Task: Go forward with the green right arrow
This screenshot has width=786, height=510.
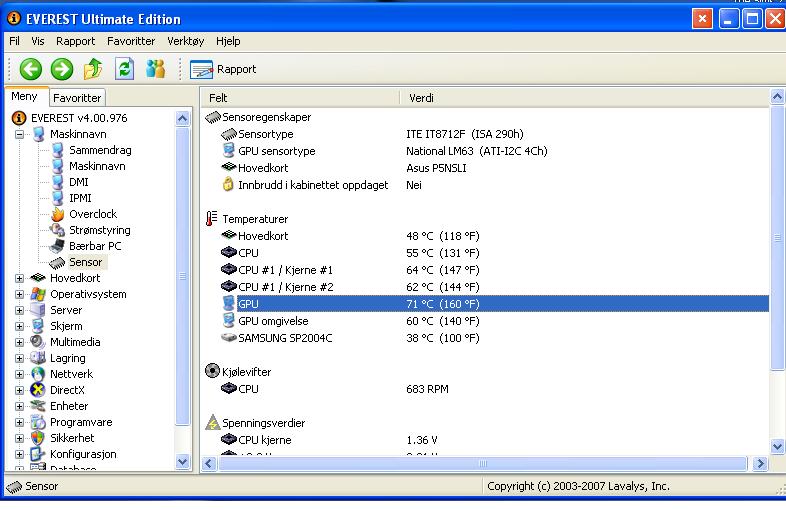Action: (62, 69)
